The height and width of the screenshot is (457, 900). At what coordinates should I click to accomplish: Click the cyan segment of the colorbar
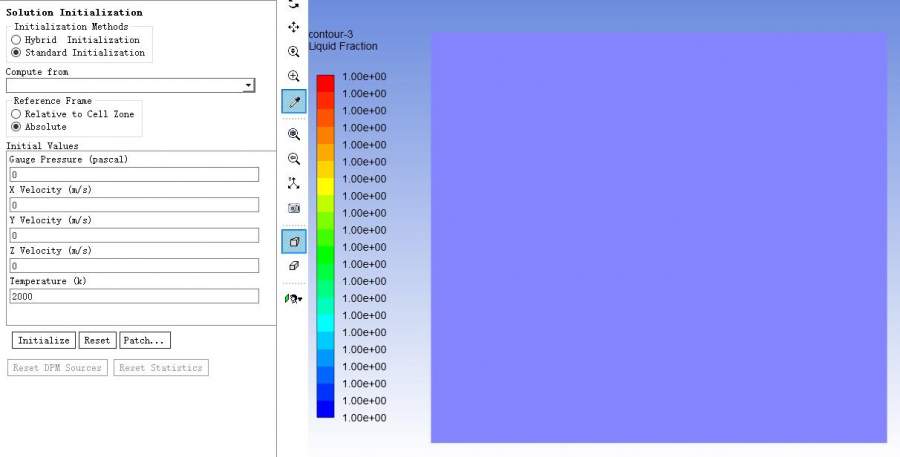click(x=325, y=323)
